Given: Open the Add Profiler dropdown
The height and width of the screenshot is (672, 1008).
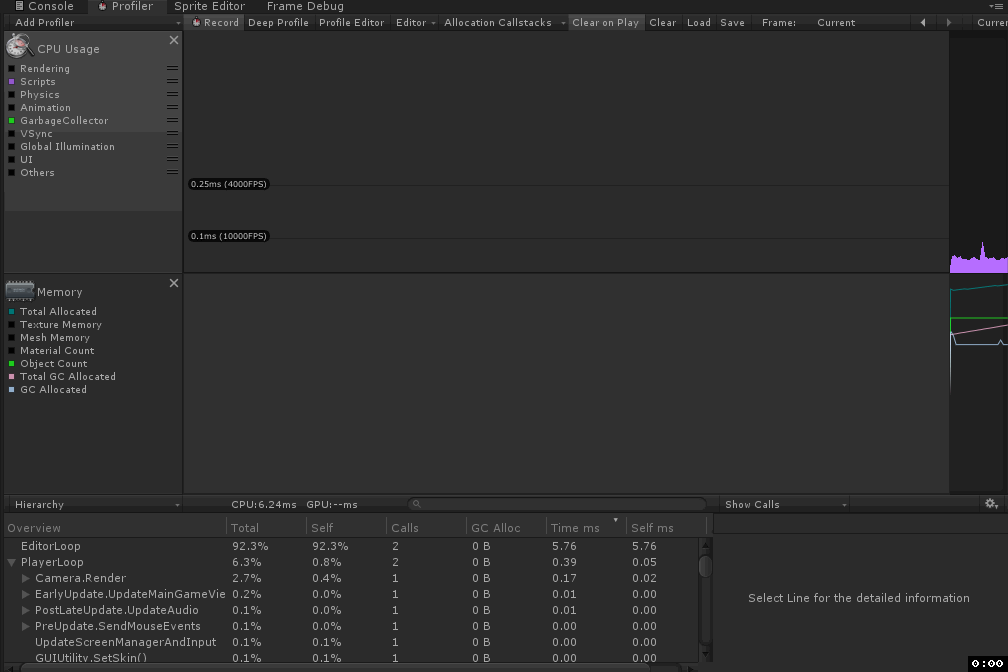Looking at the screenshot, I should [x=94, y=23].
